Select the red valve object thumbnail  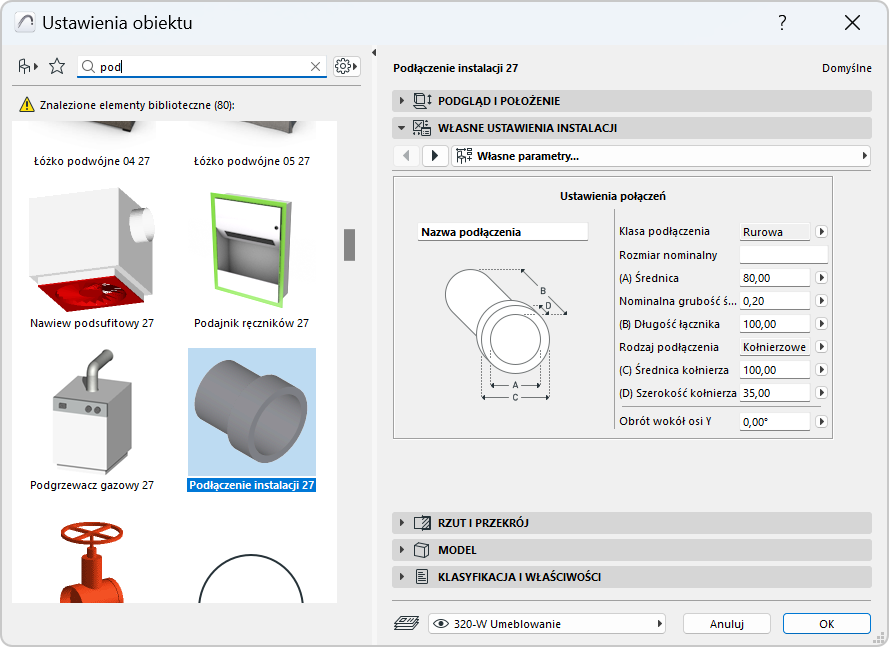coord(92,561)
